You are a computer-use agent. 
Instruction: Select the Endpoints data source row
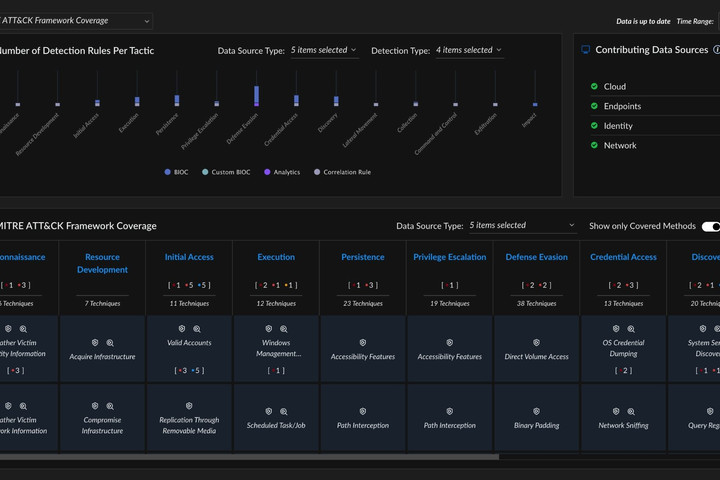[x=655, y=106]
